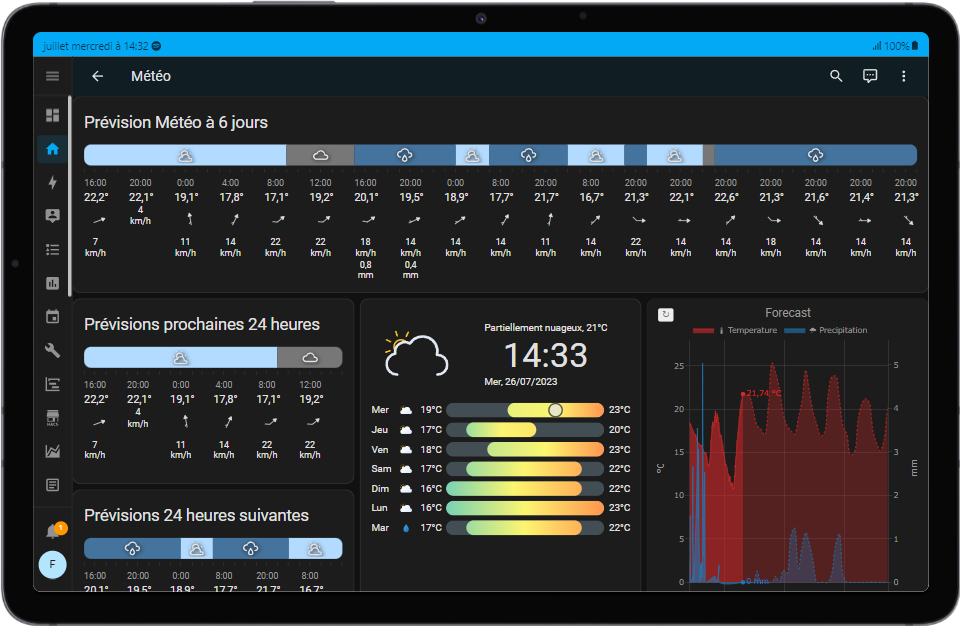Open the three-dot overflow menu
The width and height of the screenshot is (960, 626).
[904, 76]
